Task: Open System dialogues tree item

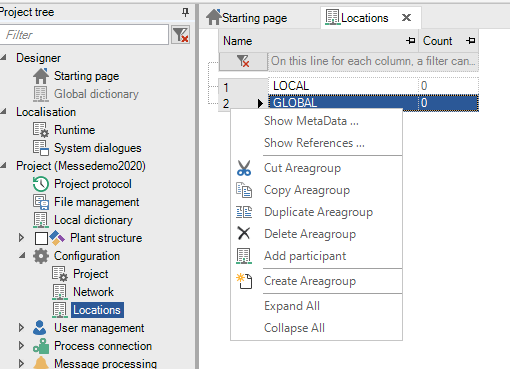Action: coord(98,148)
